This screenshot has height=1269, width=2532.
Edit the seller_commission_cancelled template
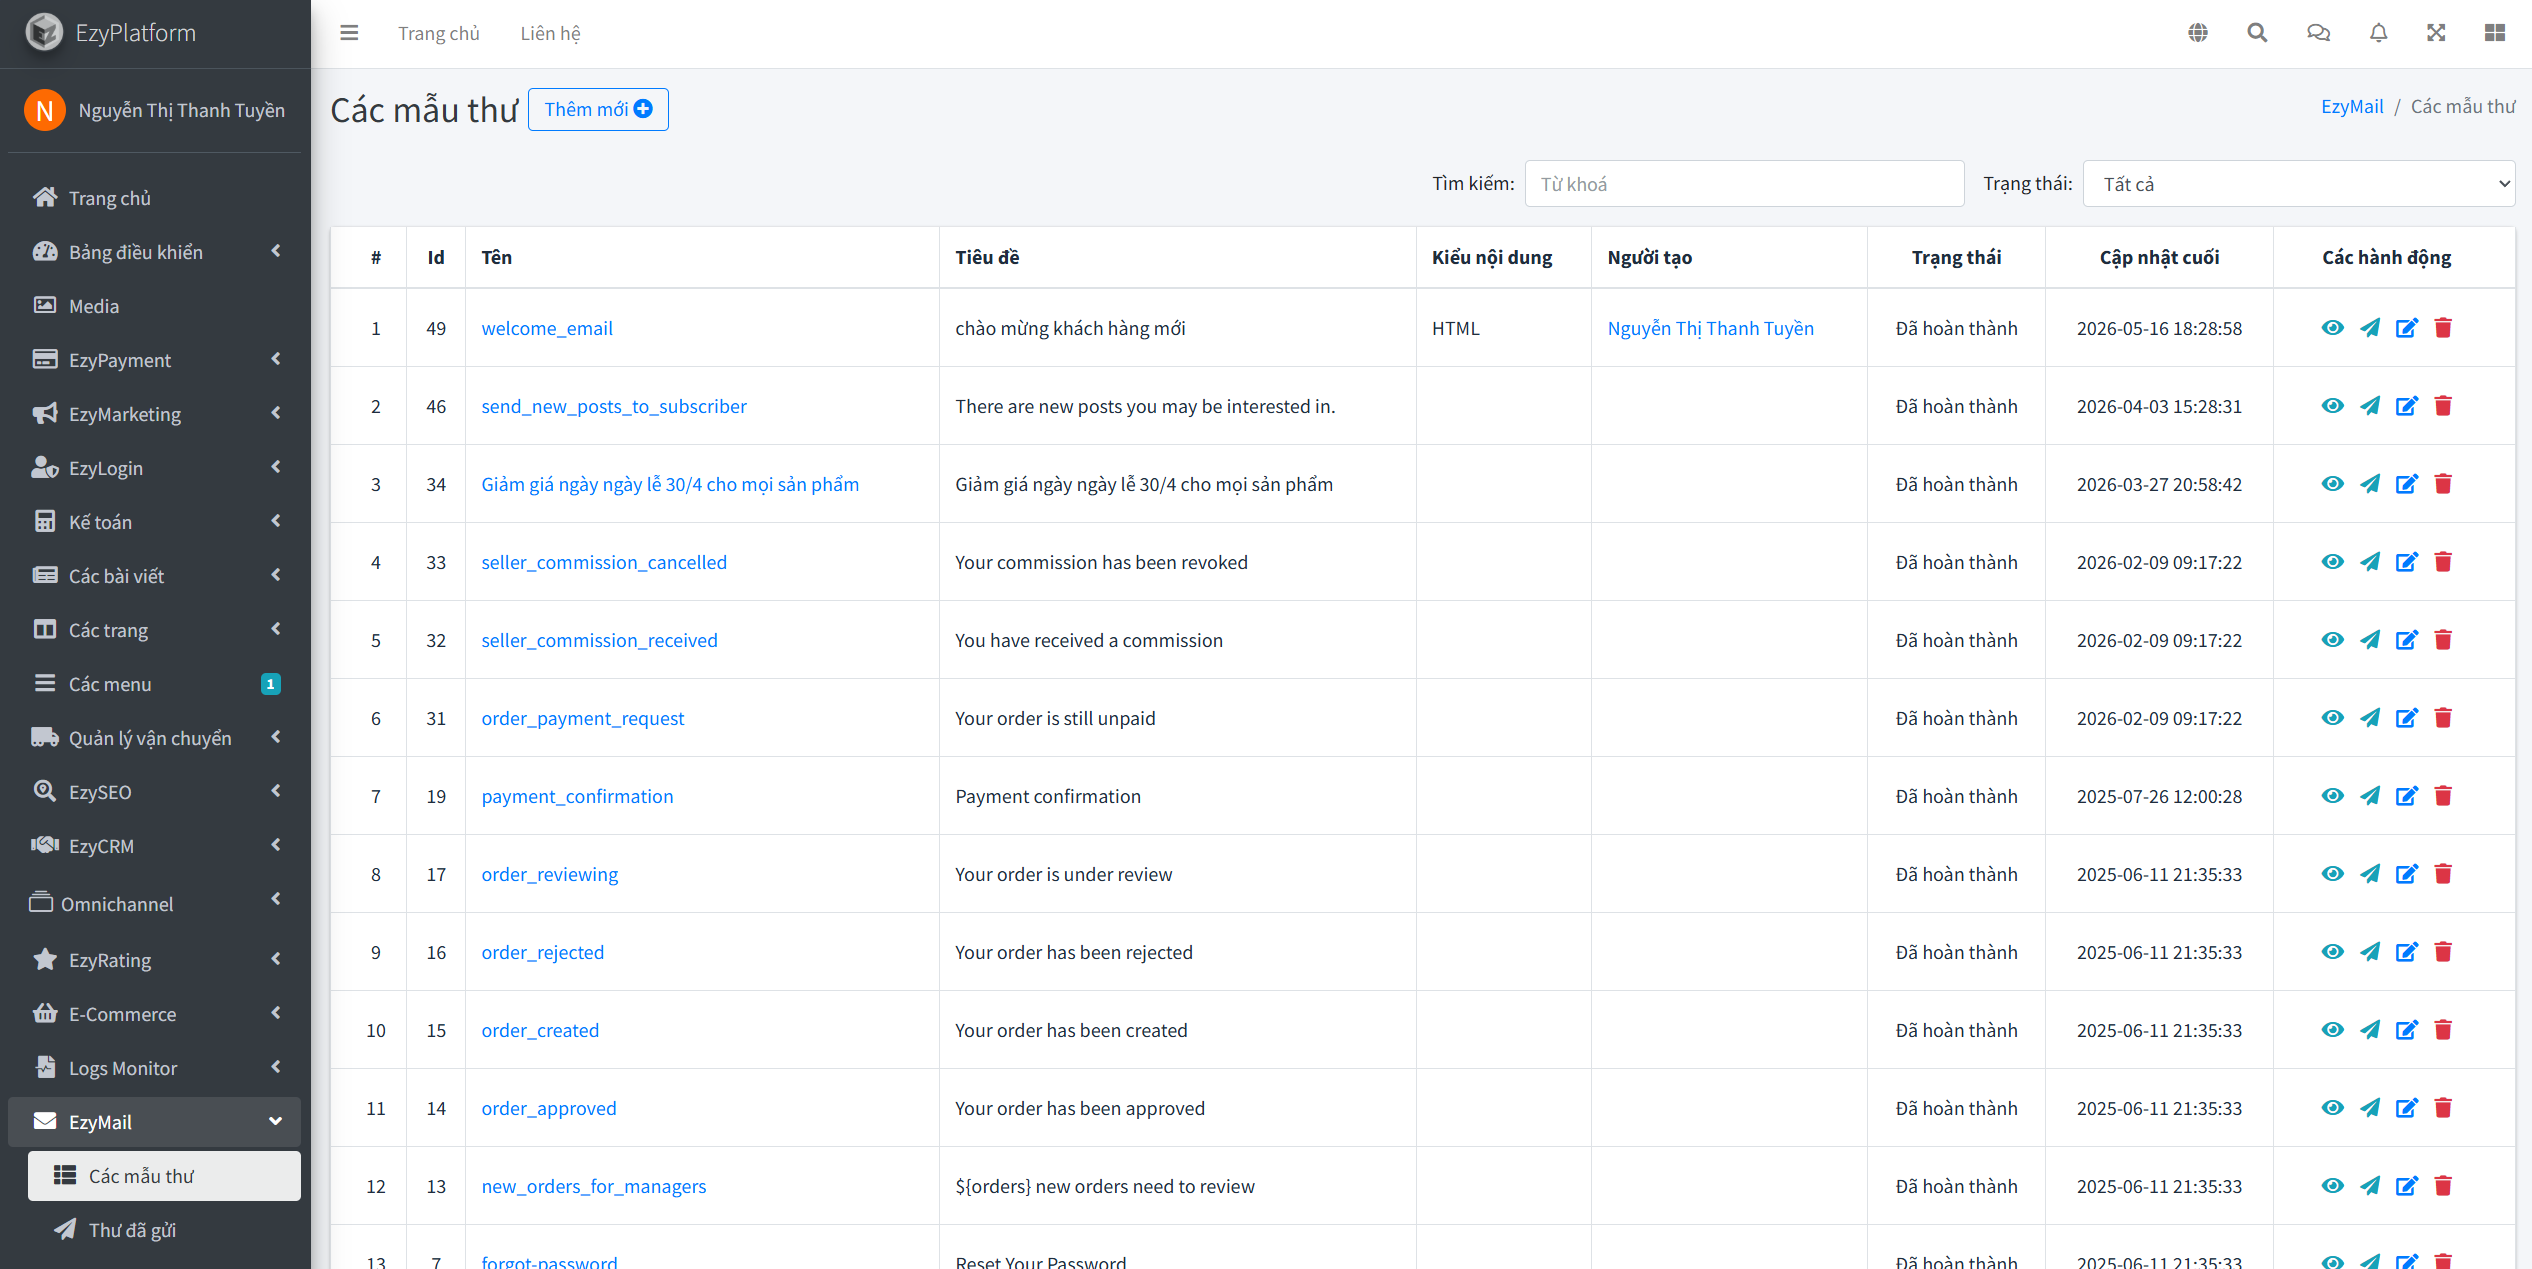pos(2407,562)
